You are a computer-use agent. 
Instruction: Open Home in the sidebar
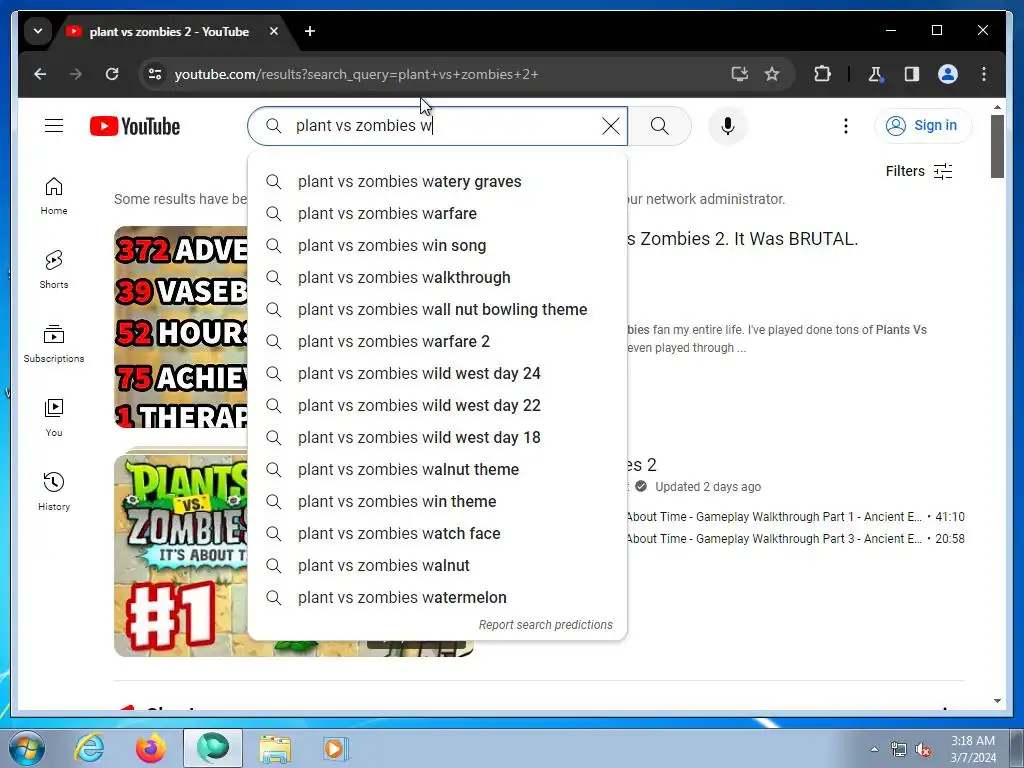(x=54, y=196)
